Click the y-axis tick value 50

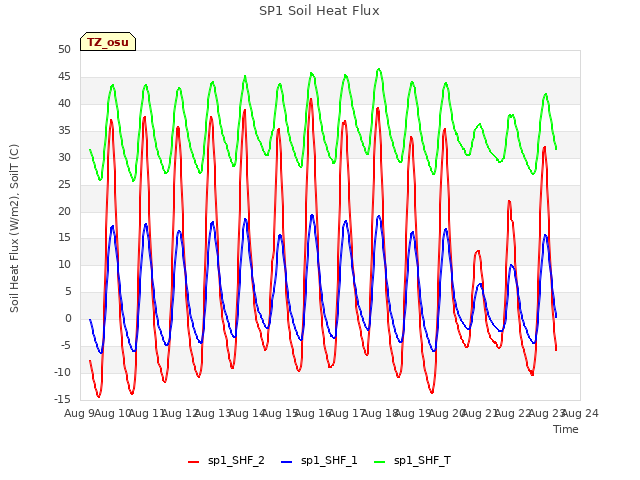(64, 49)
